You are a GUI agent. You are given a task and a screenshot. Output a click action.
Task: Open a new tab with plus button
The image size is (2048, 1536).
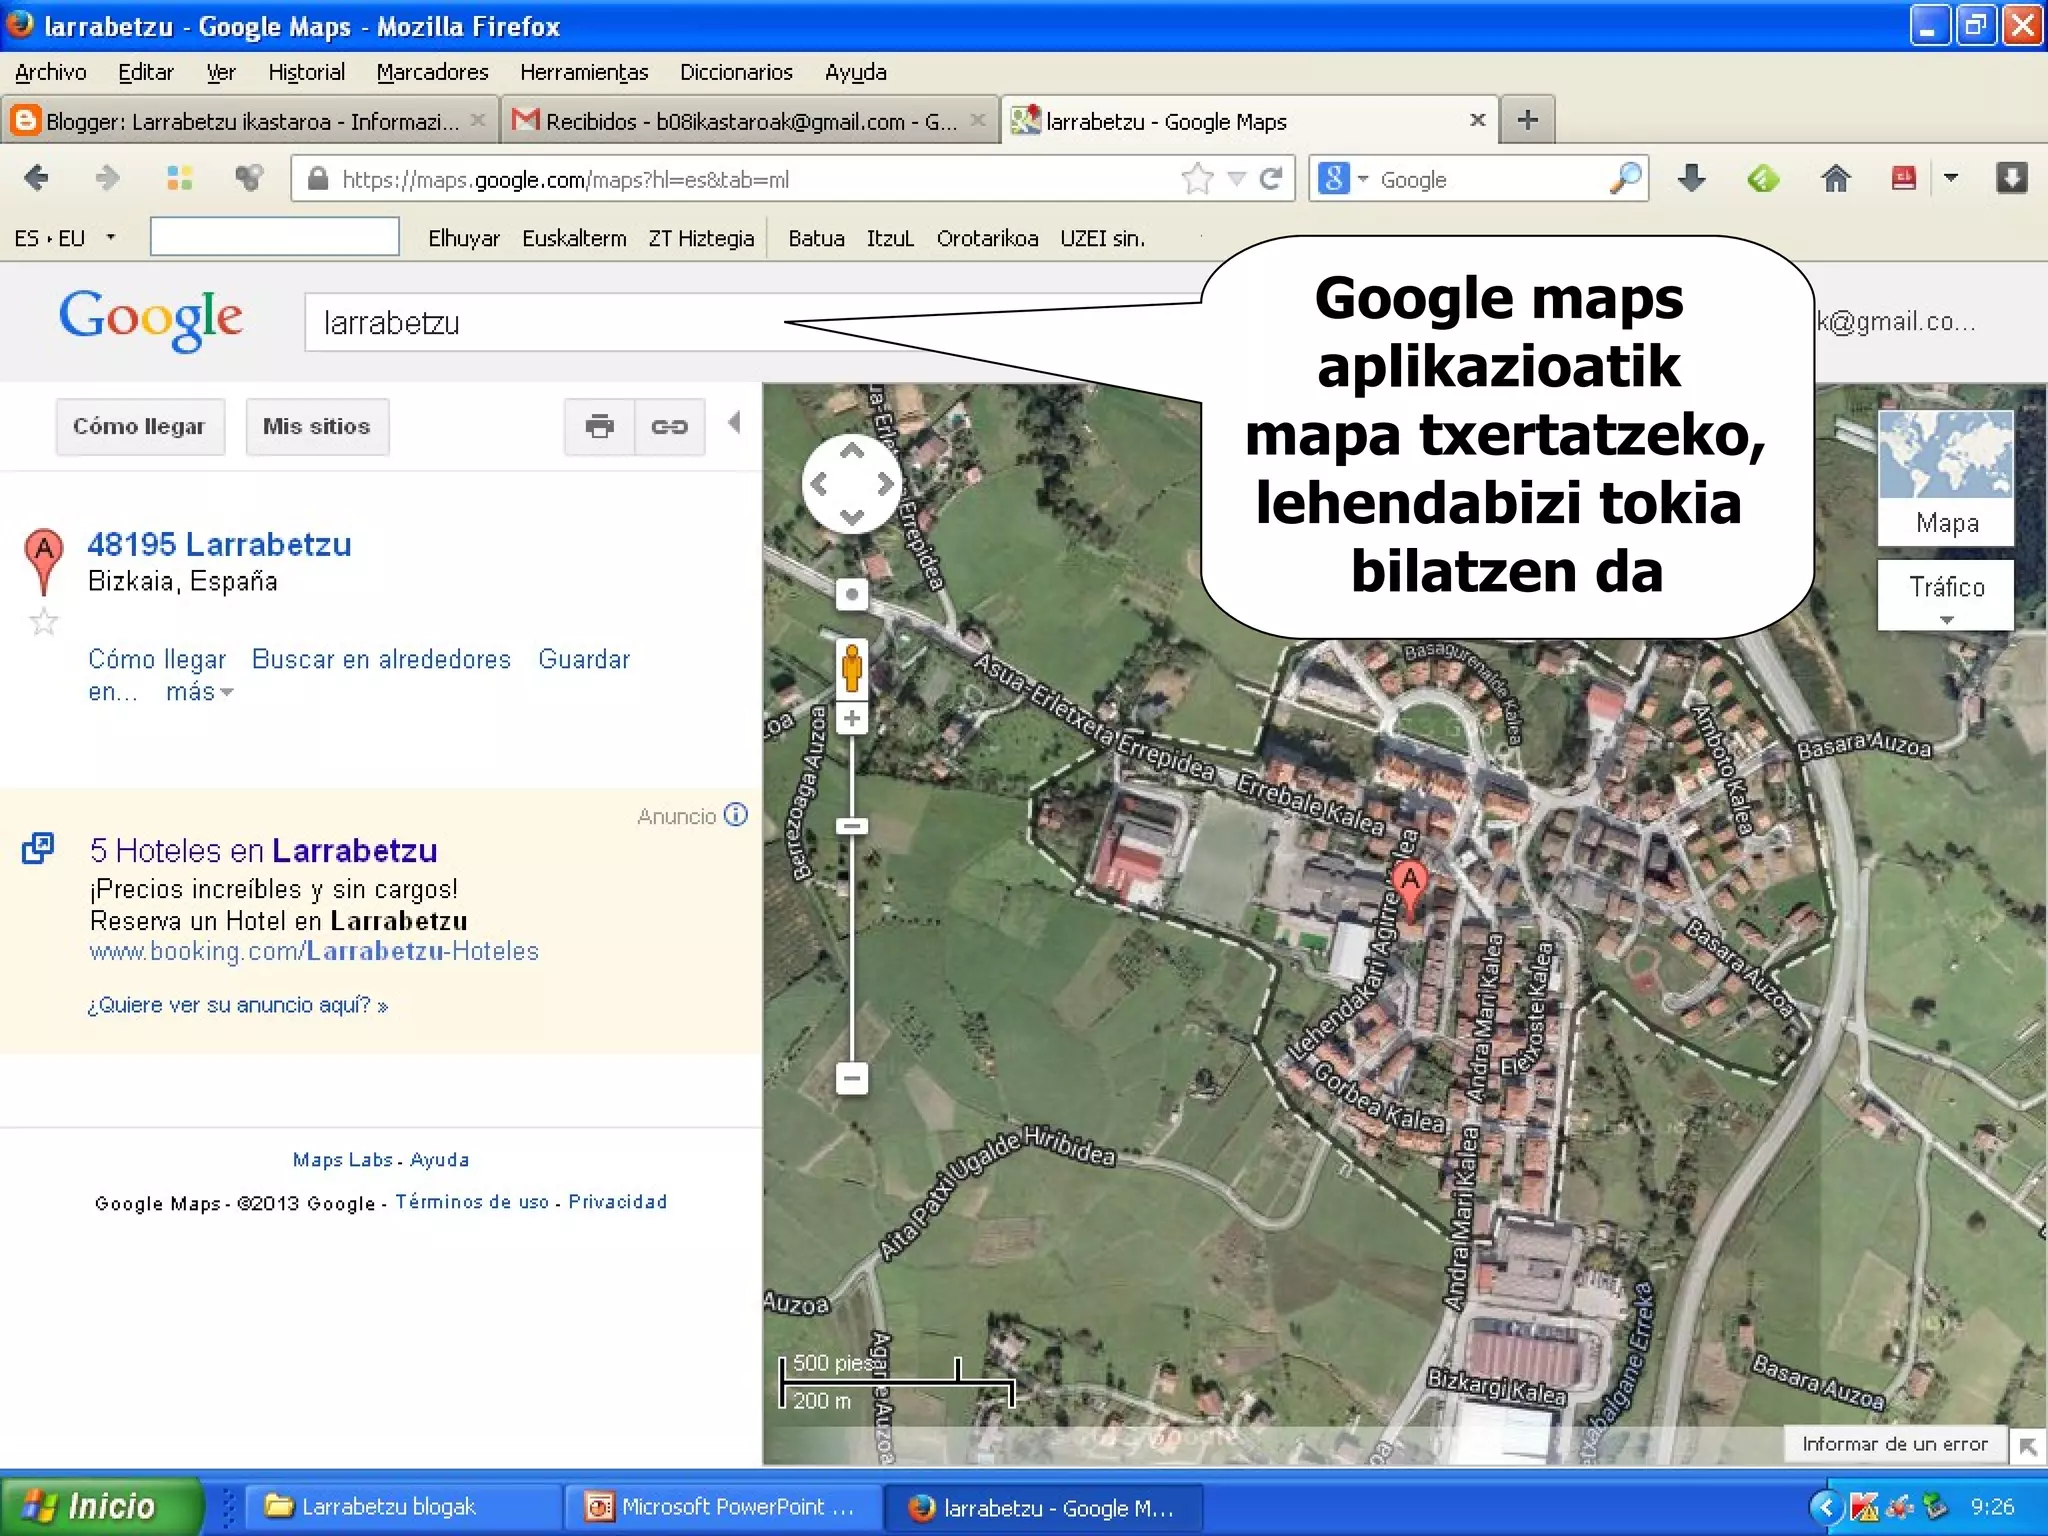pyautogui.click(x=1527, y=120)
